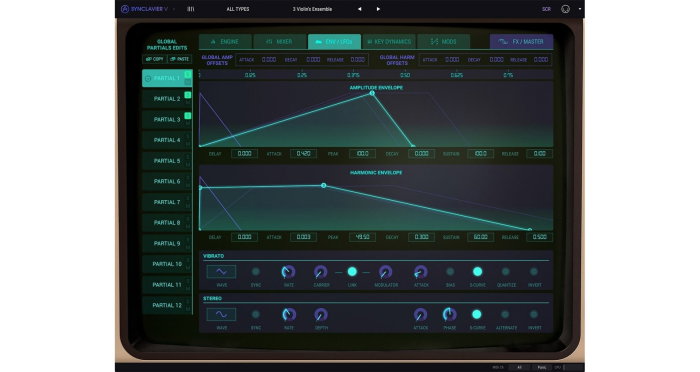Click the Vibrato Carrier knob

click(321, 272)
